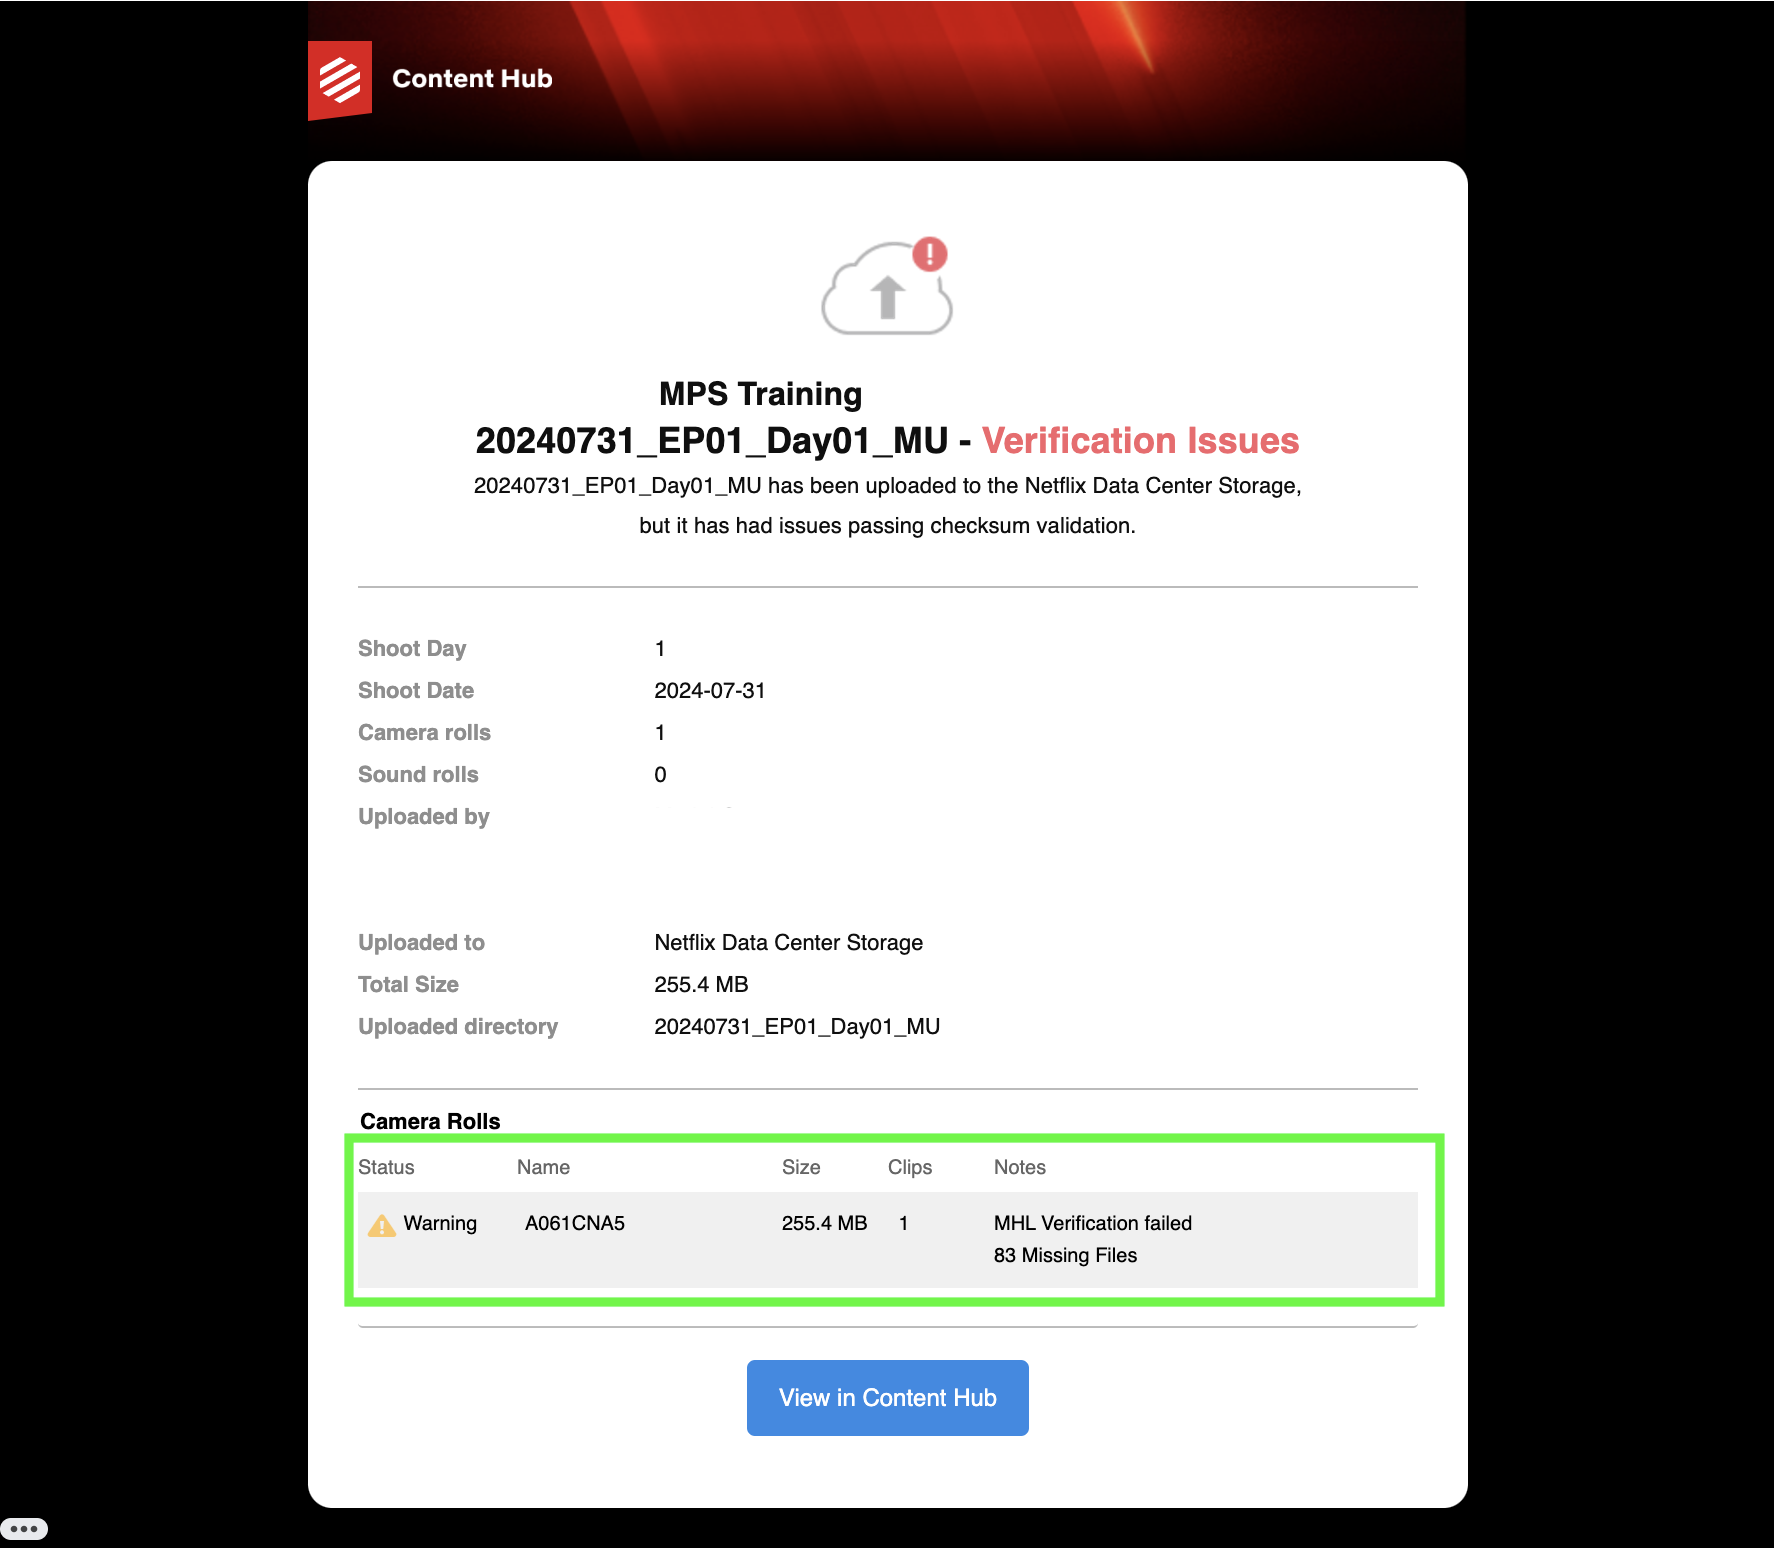Click the cloud upload error icon
The height and width of the screenshot is (1548, 1774).
pyautogui.click(x=887, y=286)
